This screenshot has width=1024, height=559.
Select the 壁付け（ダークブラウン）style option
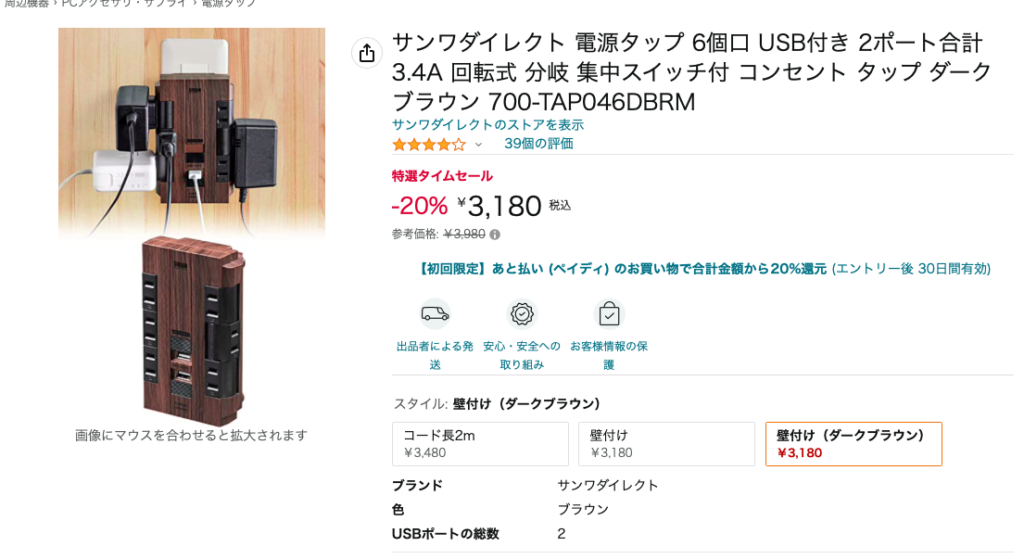854,444
